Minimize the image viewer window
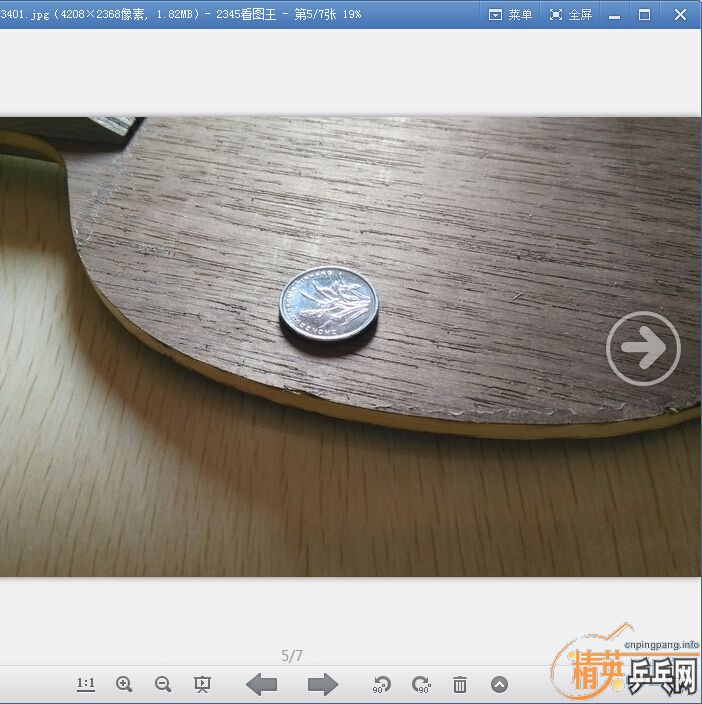The height and width of the screenshot is (704, 702). click(x=613, y=14)
